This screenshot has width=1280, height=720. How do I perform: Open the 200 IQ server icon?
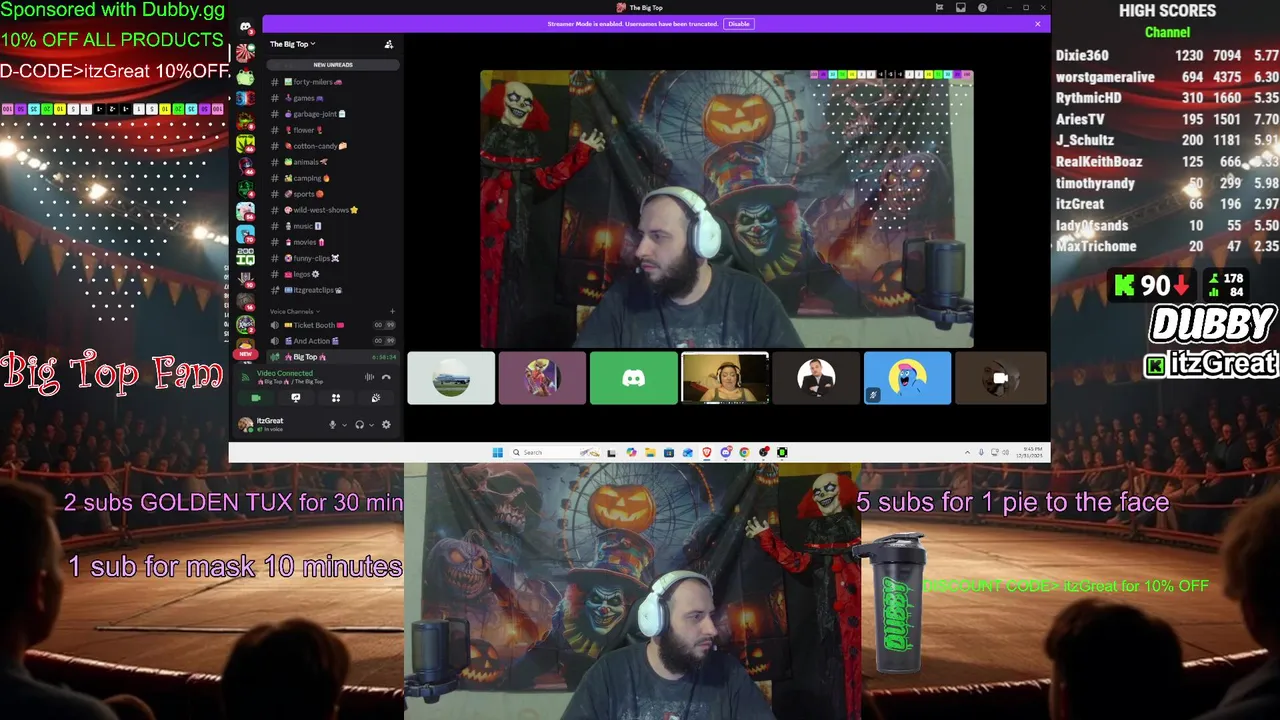point(245,256)
